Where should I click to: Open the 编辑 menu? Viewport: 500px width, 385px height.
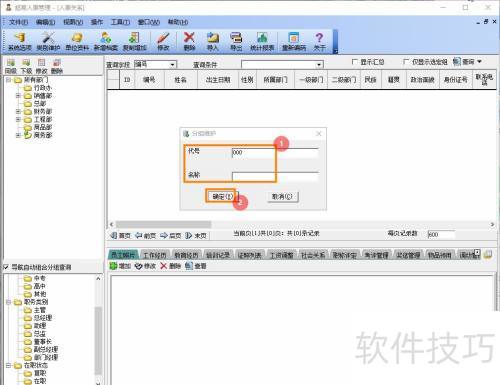[45, 22]
